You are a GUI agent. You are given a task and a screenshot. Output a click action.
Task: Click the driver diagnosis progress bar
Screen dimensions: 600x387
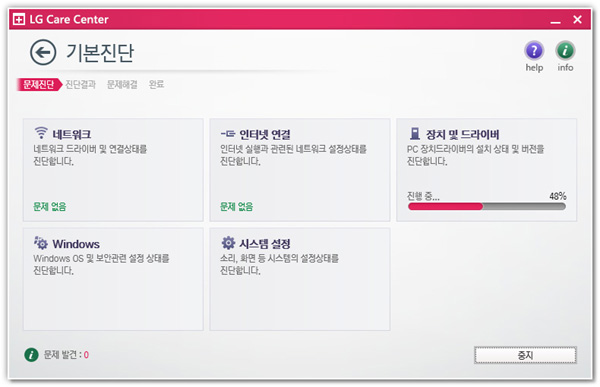pos(487,207)
